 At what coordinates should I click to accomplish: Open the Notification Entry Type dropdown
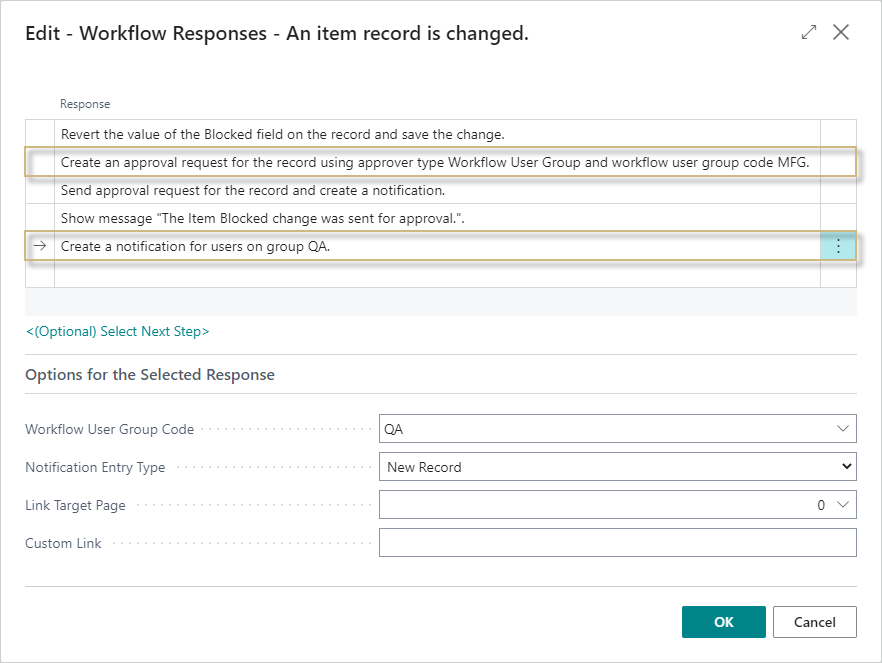pyautogui.click(x=846, y=466)
